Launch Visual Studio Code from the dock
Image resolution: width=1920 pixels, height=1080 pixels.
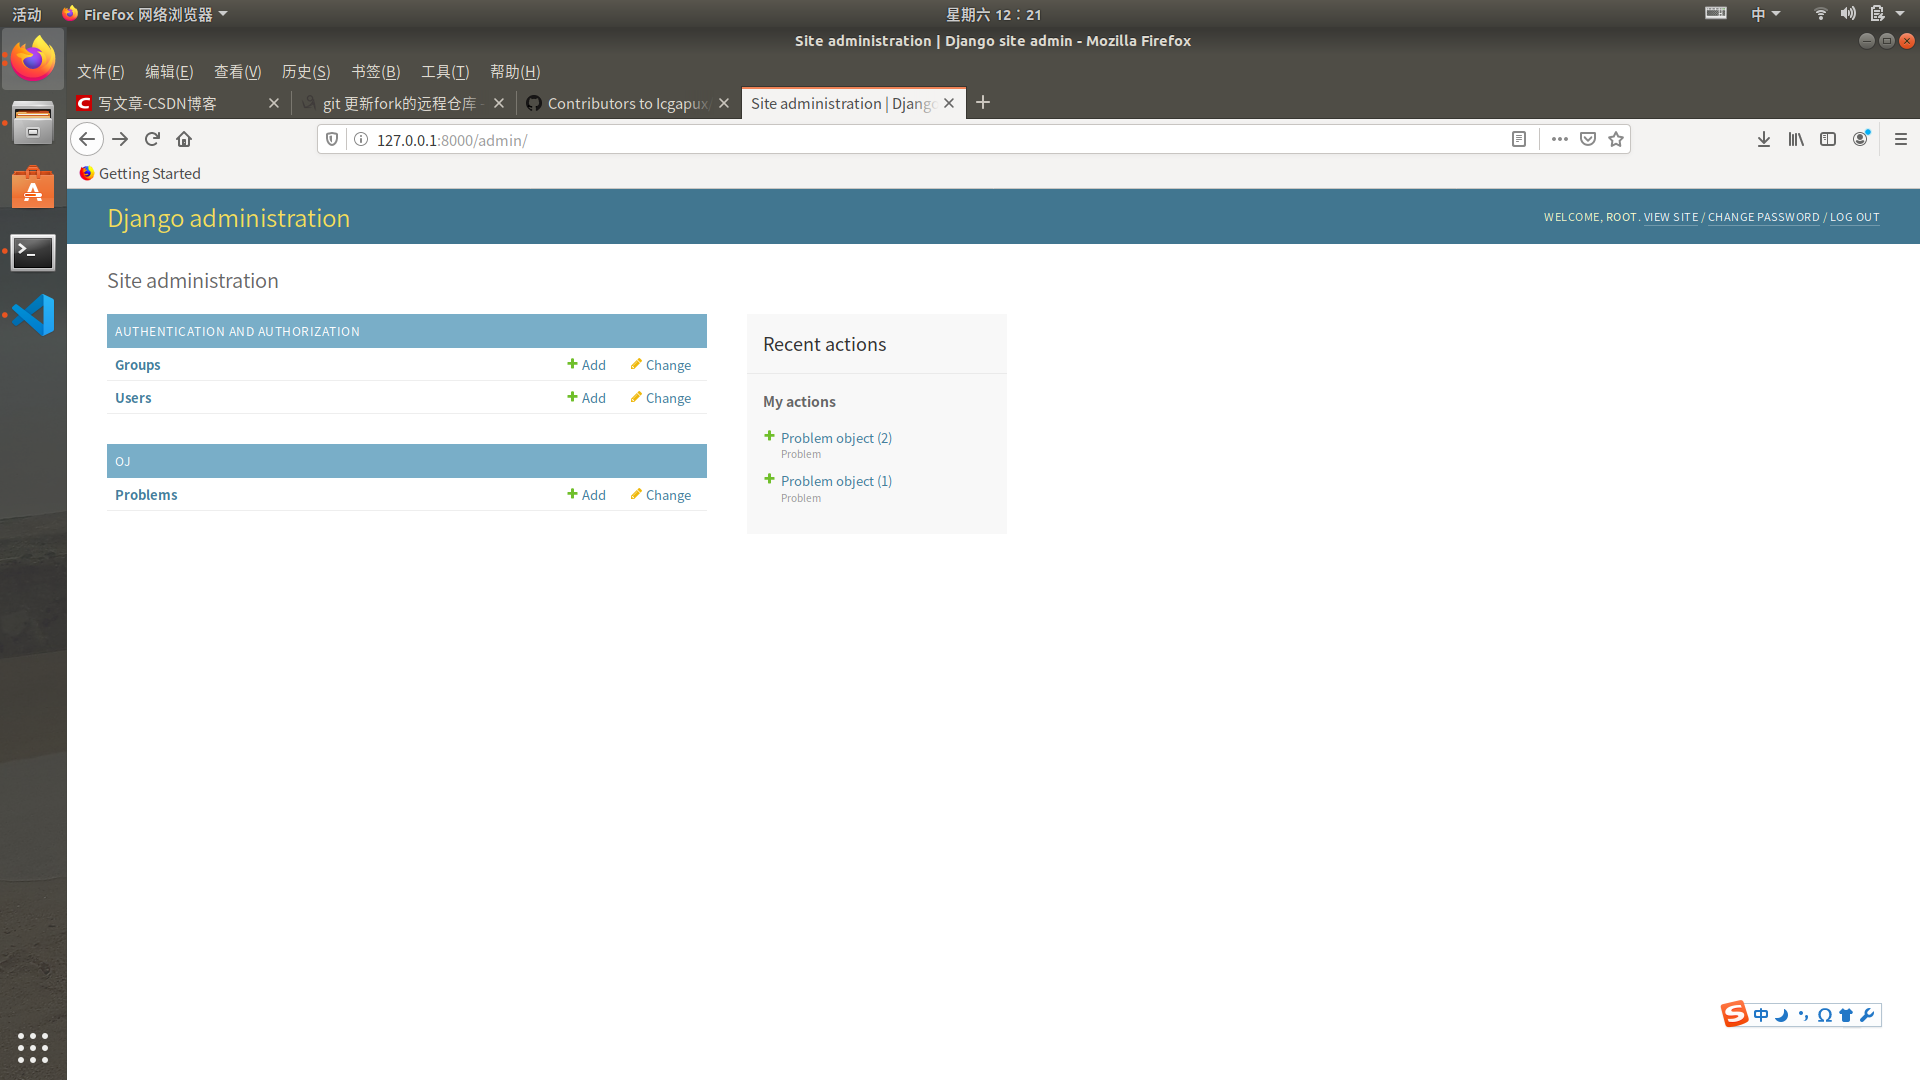33,315
